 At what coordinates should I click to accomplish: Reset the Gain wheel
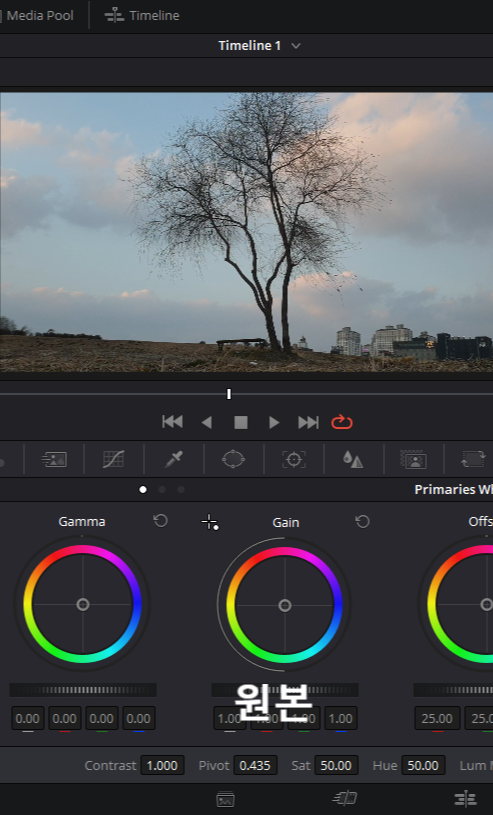coord(362,521)
